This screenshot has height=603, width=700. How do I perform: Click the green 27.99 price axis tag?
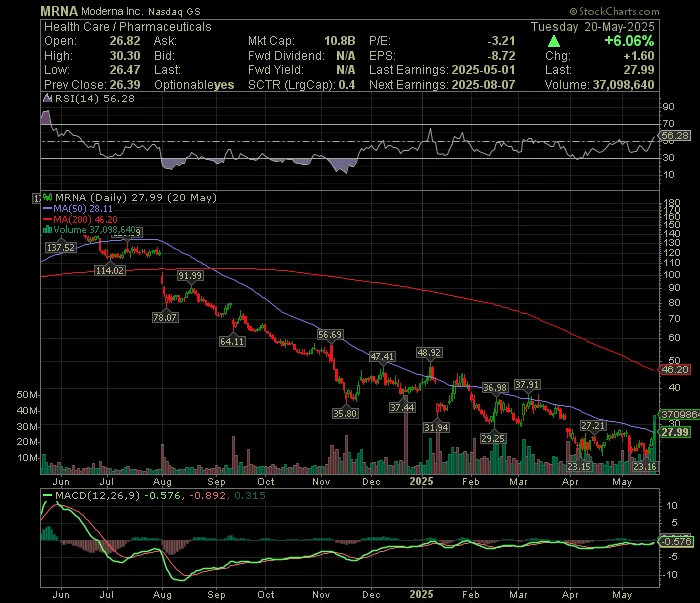click(x=675, y=432)
